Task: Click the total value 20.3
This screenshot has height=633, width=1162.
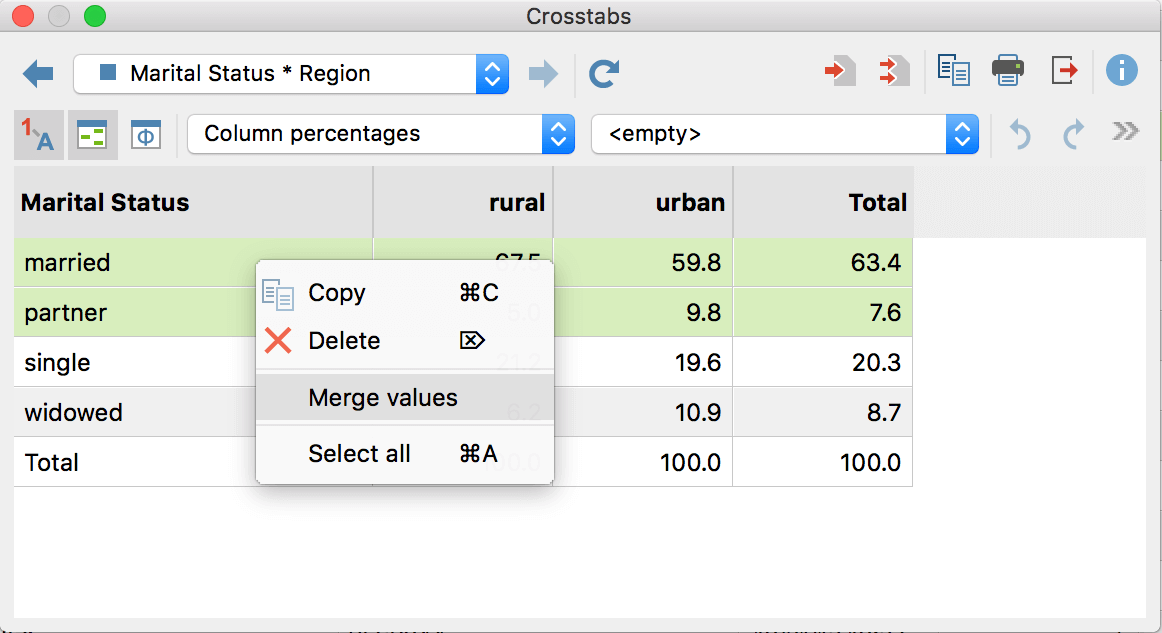Action: point(876,362)
